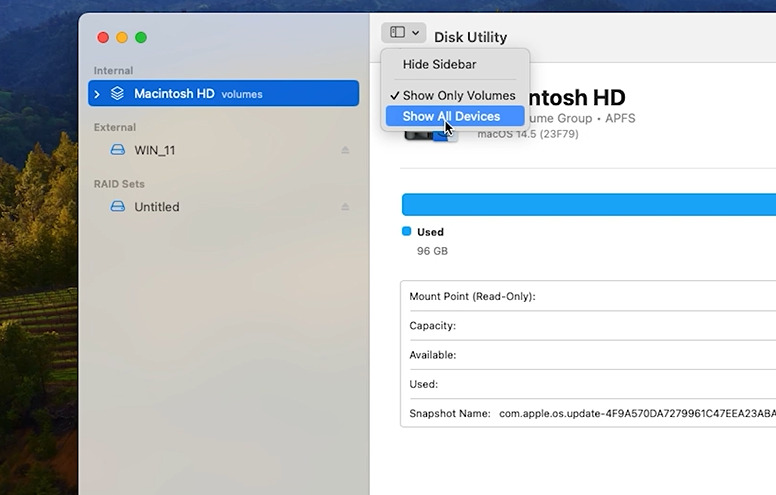The height and width of the screenshot is (495, 776).
Task: Click the 96 GB used value
Action: tap(432, 251)
